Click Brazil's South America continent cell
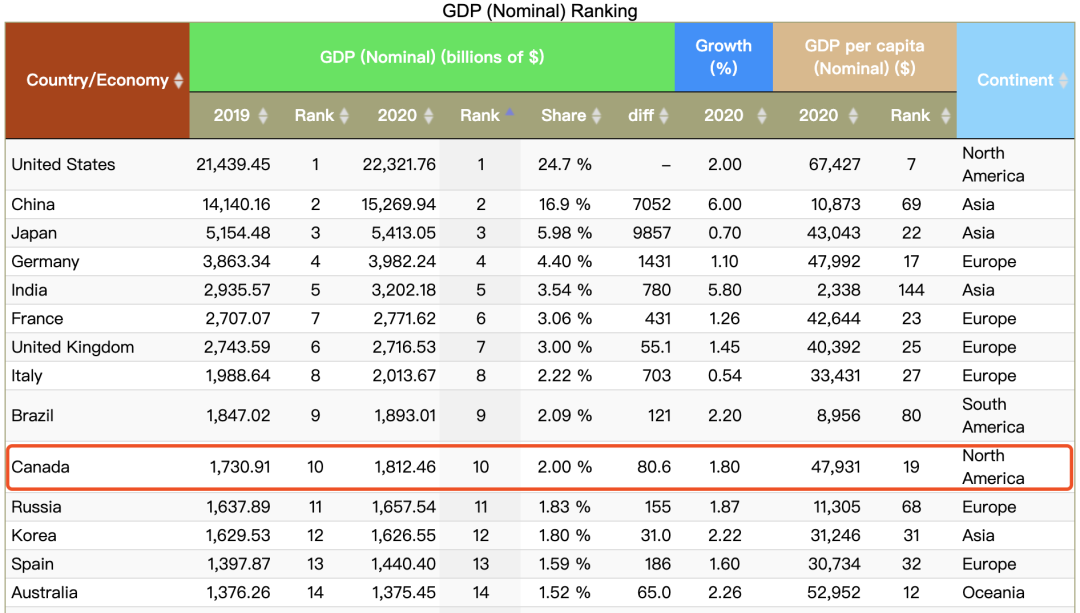This screenshot has height=613, width=1080. (x=993, y=416)
